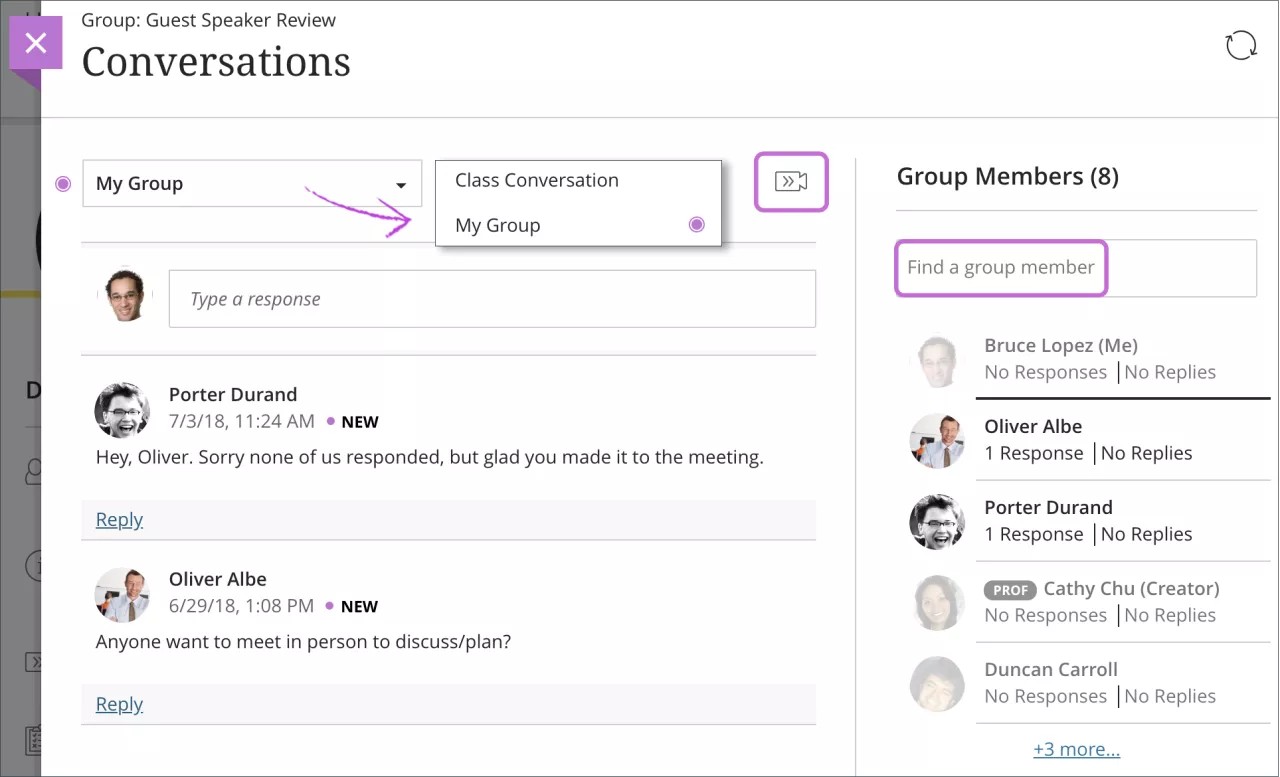Click Cathy Chu's avatar in Group Members
Screen dimensions: 1280x777
tap(937, 602)
